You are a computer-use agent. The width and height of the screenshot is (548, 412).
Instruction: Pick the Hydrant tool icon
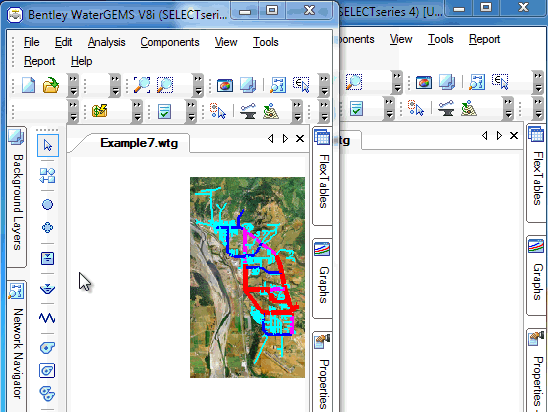pyautogui.click(x=47, y=228)
